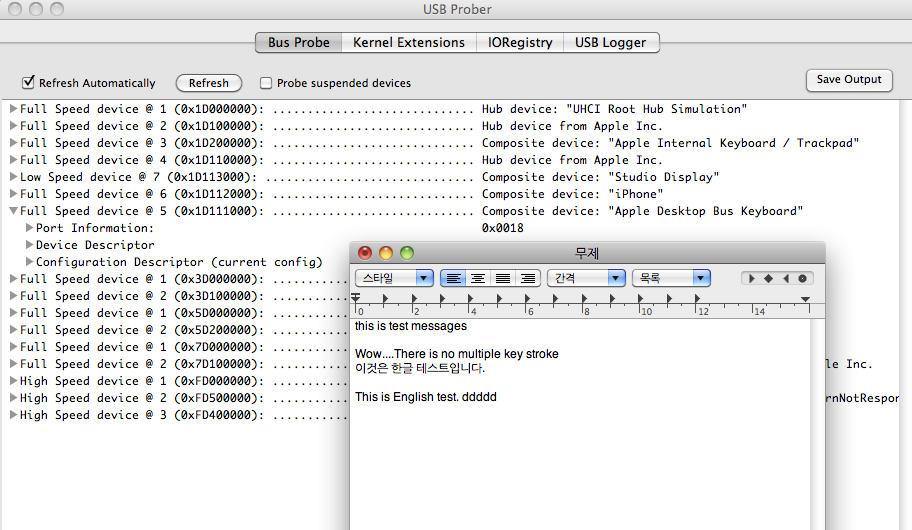Expand the Studio Display device row
912x530 pixels.
[x=13, y=177]
